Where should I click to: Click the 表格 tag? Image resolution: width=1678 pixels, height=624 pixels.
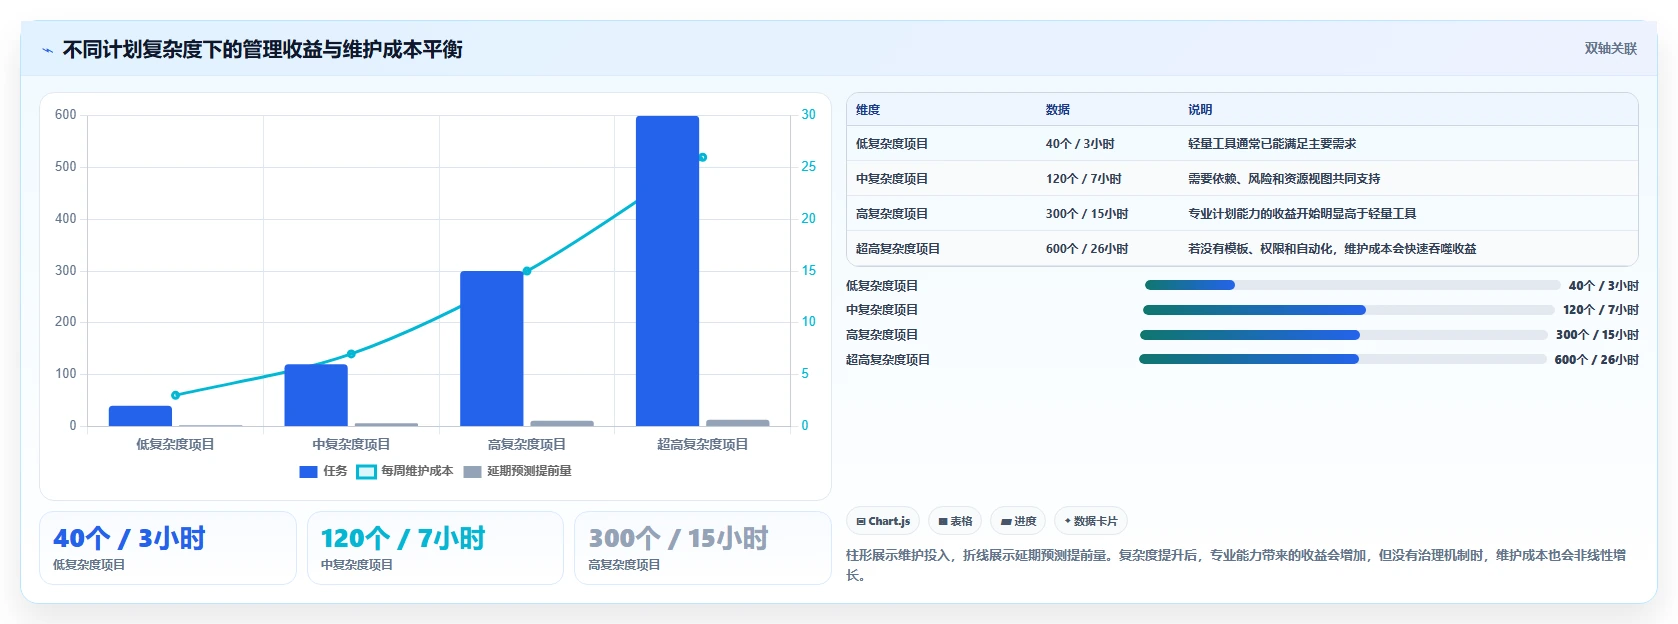[x=955, y=521]
